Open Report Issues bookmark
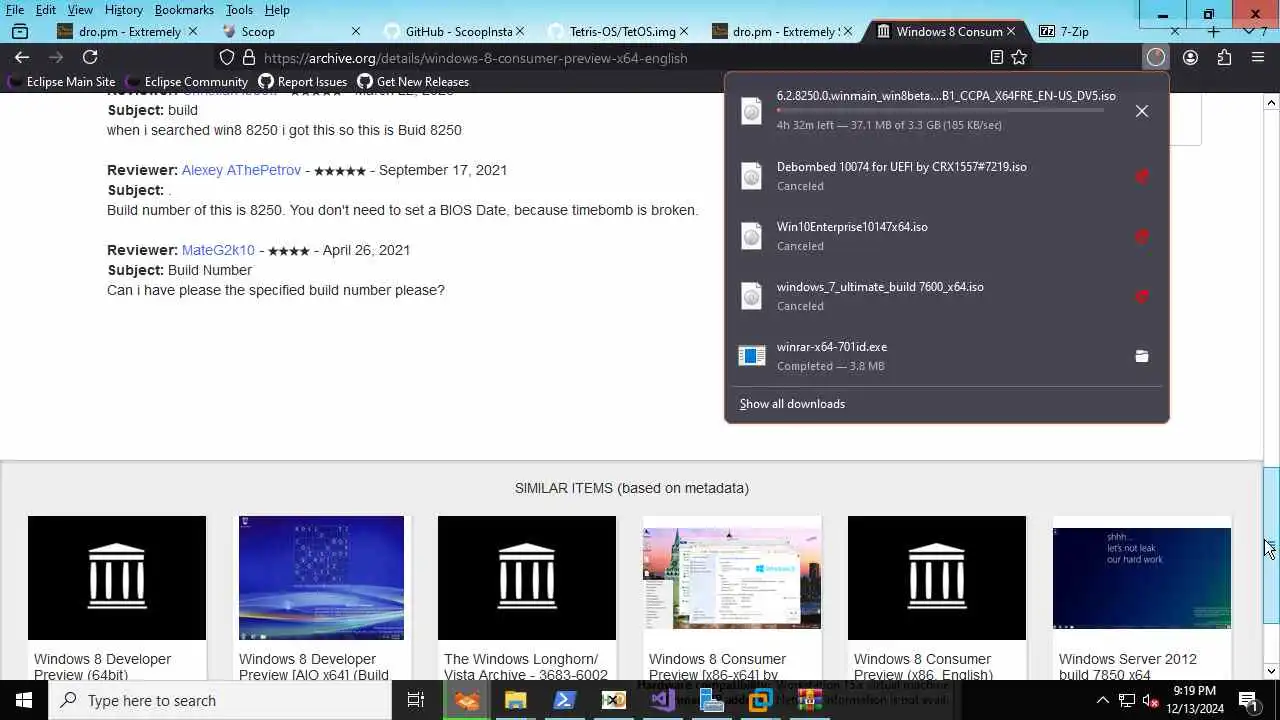 302,82
